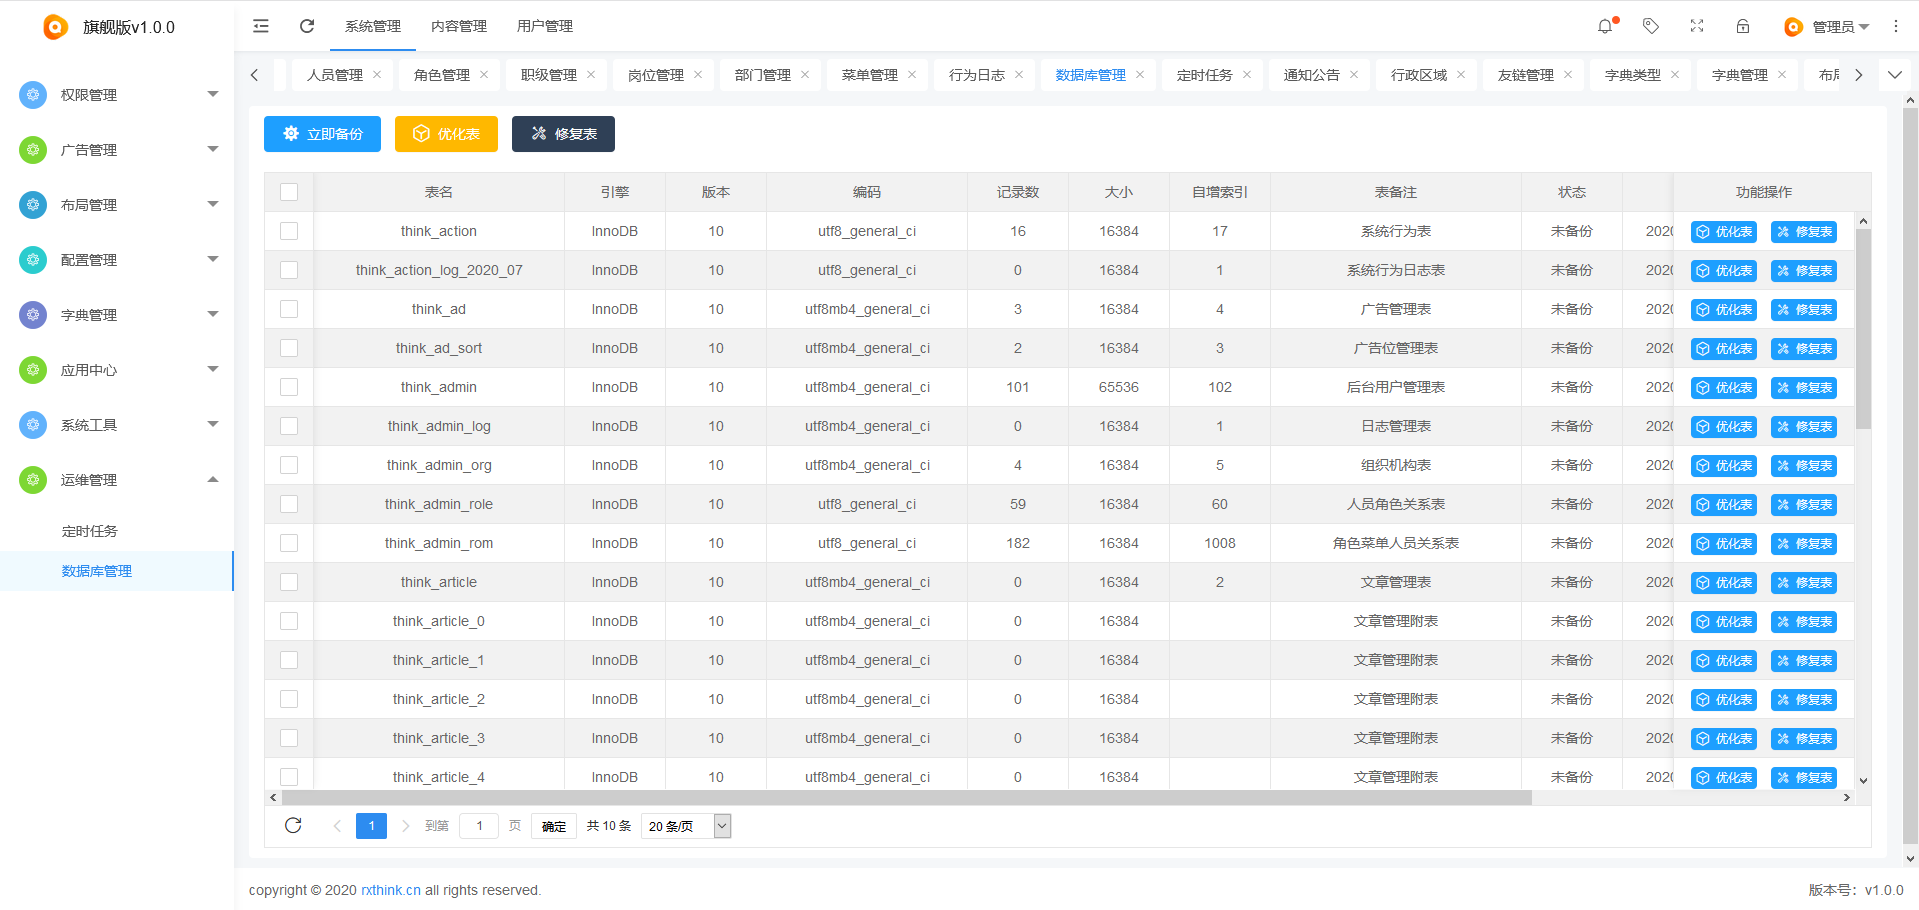This screenshot has width=1919, height=910.
Task: Open the rxthink.cn footer link
Action: click(x=391, y=890)
